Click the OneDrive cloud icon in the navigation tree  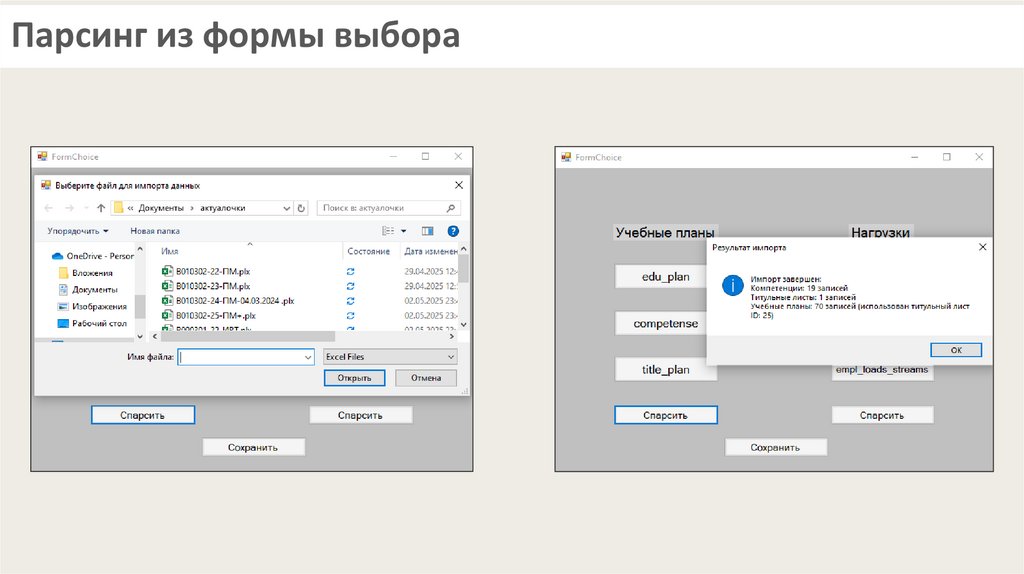point(57,256)
